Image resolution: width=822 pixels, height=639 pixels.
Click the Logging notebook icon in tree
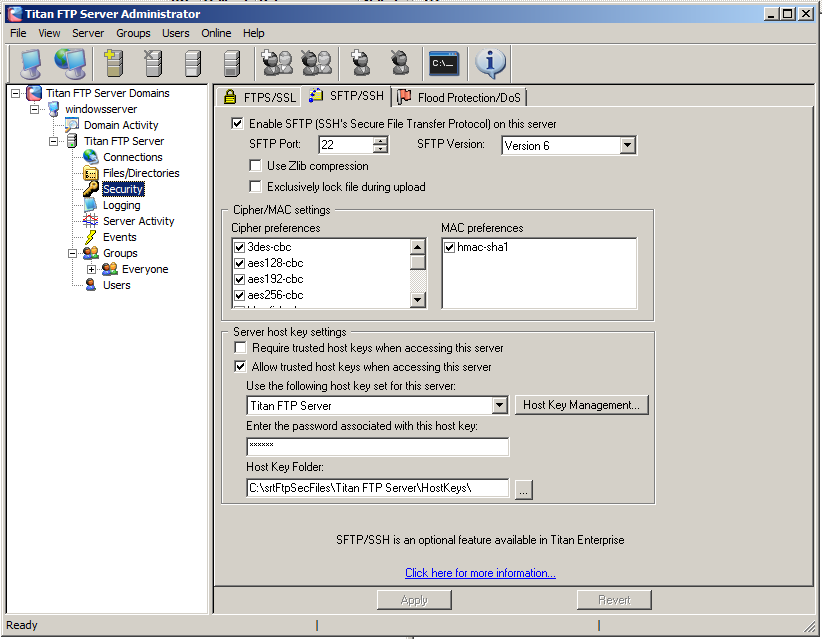coord(91,205)
